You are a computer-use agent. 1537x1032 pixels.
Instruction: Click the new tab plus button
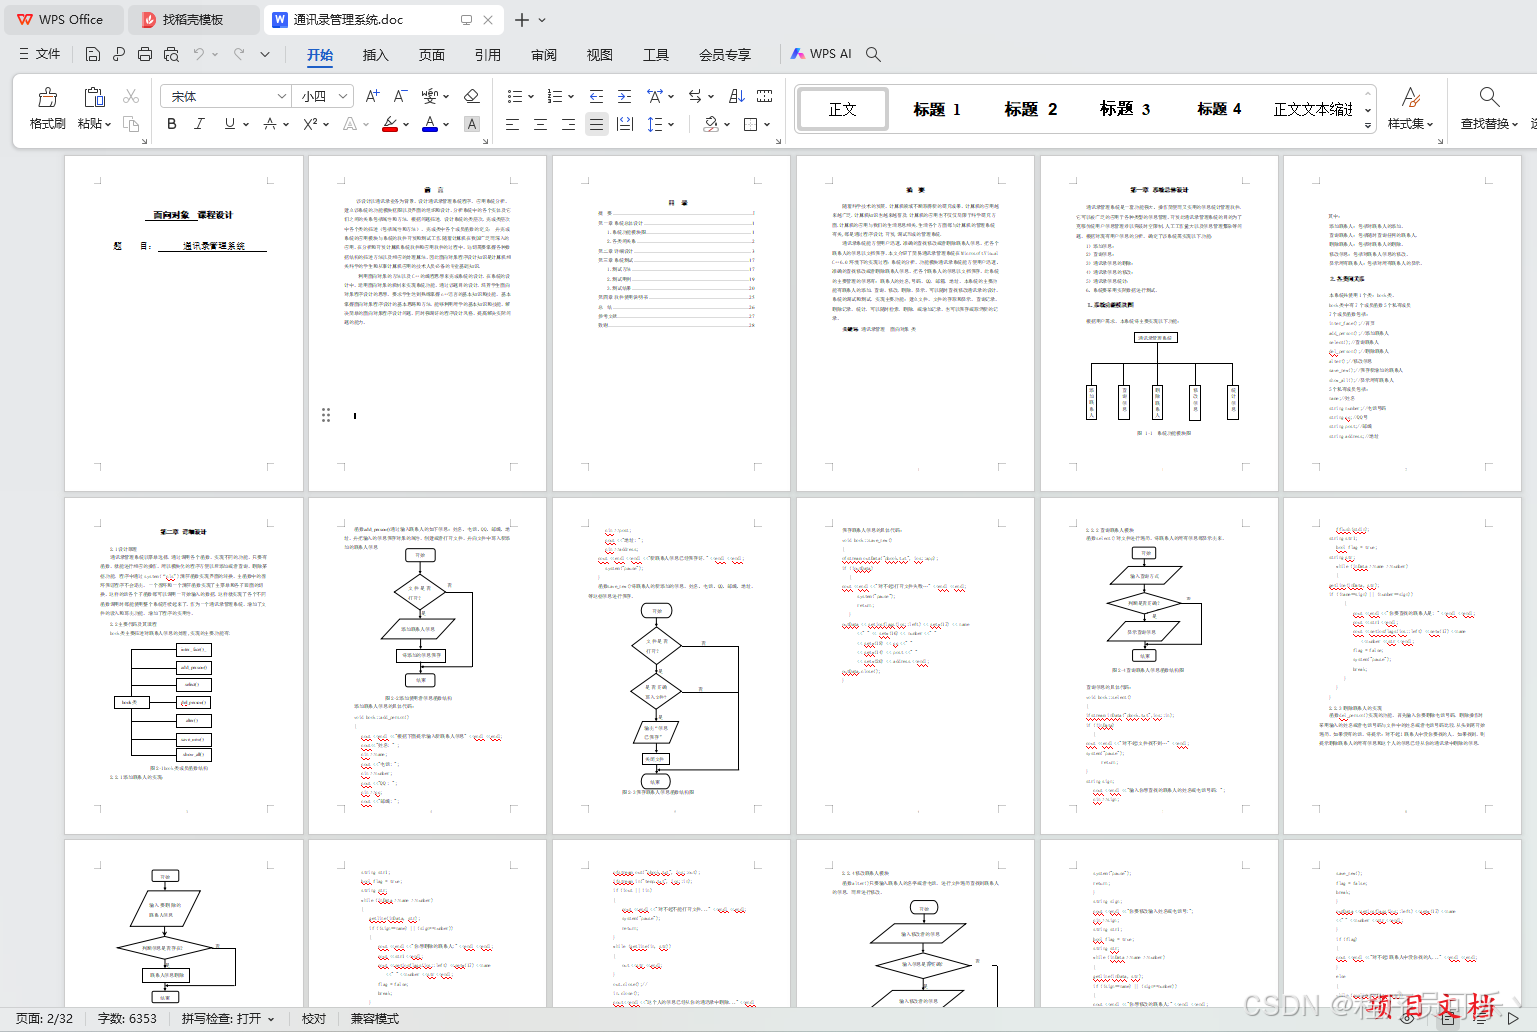[x=521, y=20]
